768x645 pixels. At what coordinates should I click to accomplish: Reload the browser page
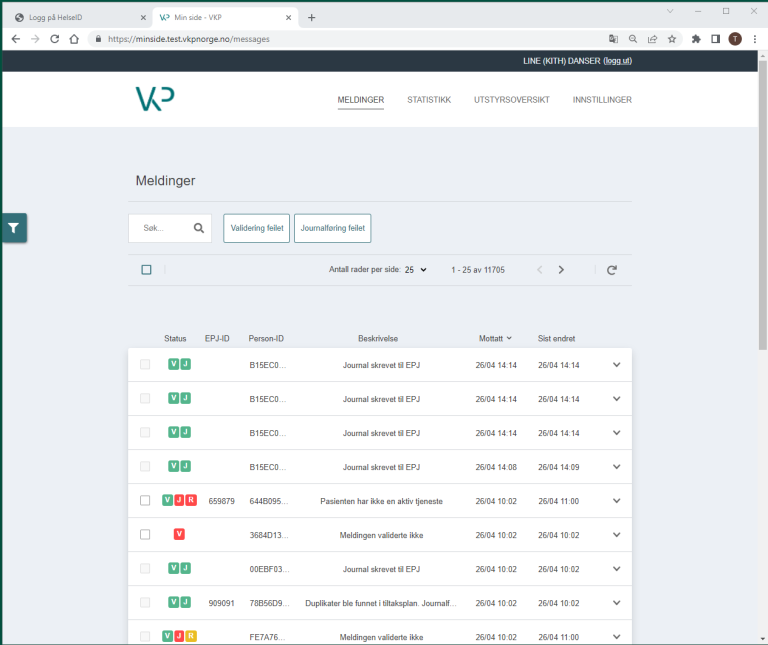pos(54,39)
